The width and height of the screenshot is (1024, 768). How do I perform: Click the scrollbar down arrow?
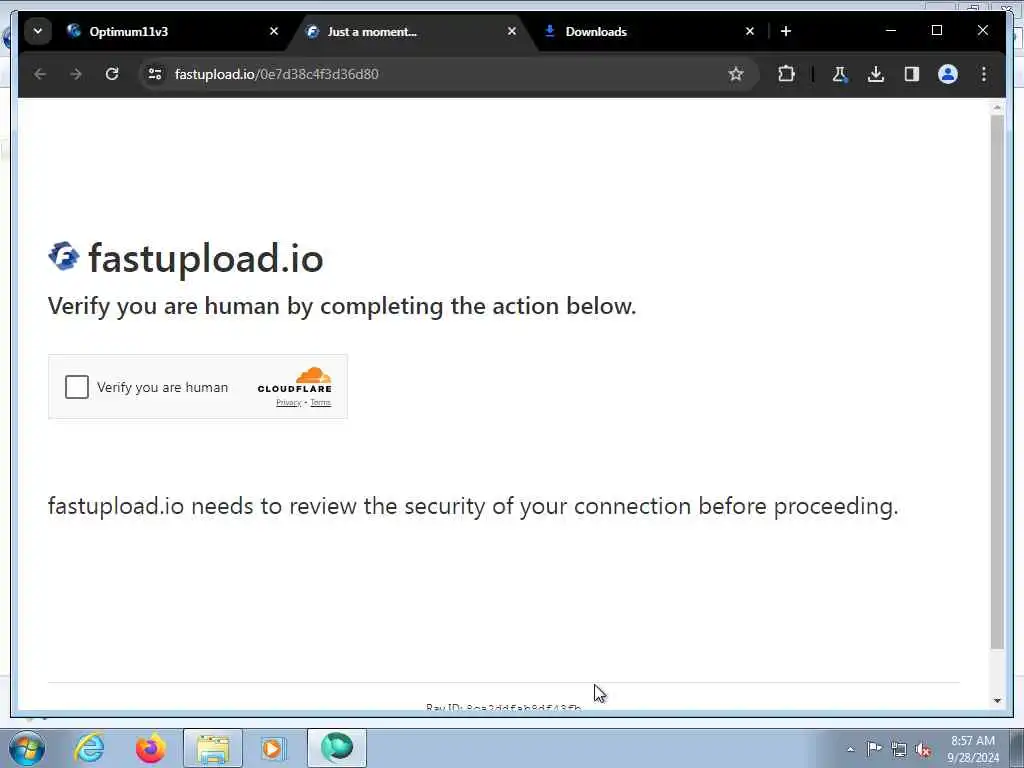(x=997, y=701)
